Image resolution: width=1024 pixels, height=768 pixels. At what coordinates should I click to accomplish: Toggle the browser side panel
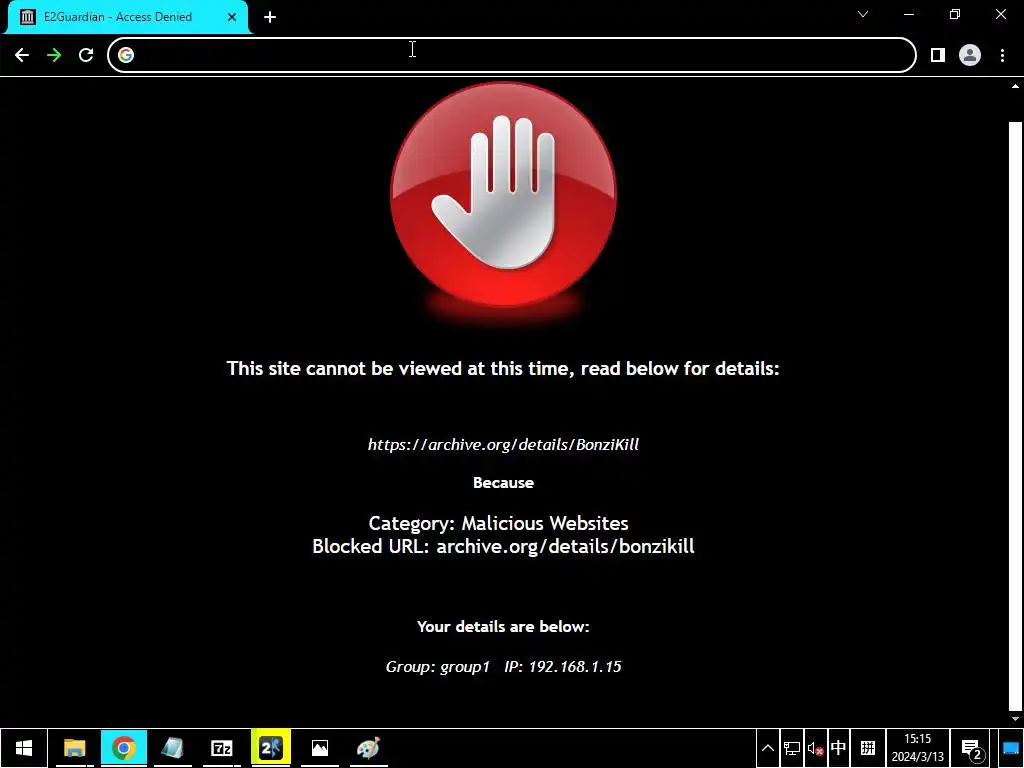938,55
